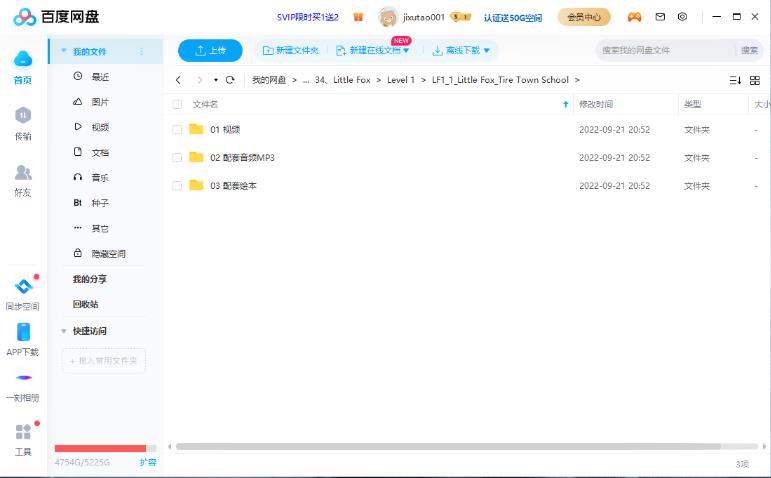Expand the breadcrumb ellipsis
This screenshot has height=478, width=771.
[306, 80]
